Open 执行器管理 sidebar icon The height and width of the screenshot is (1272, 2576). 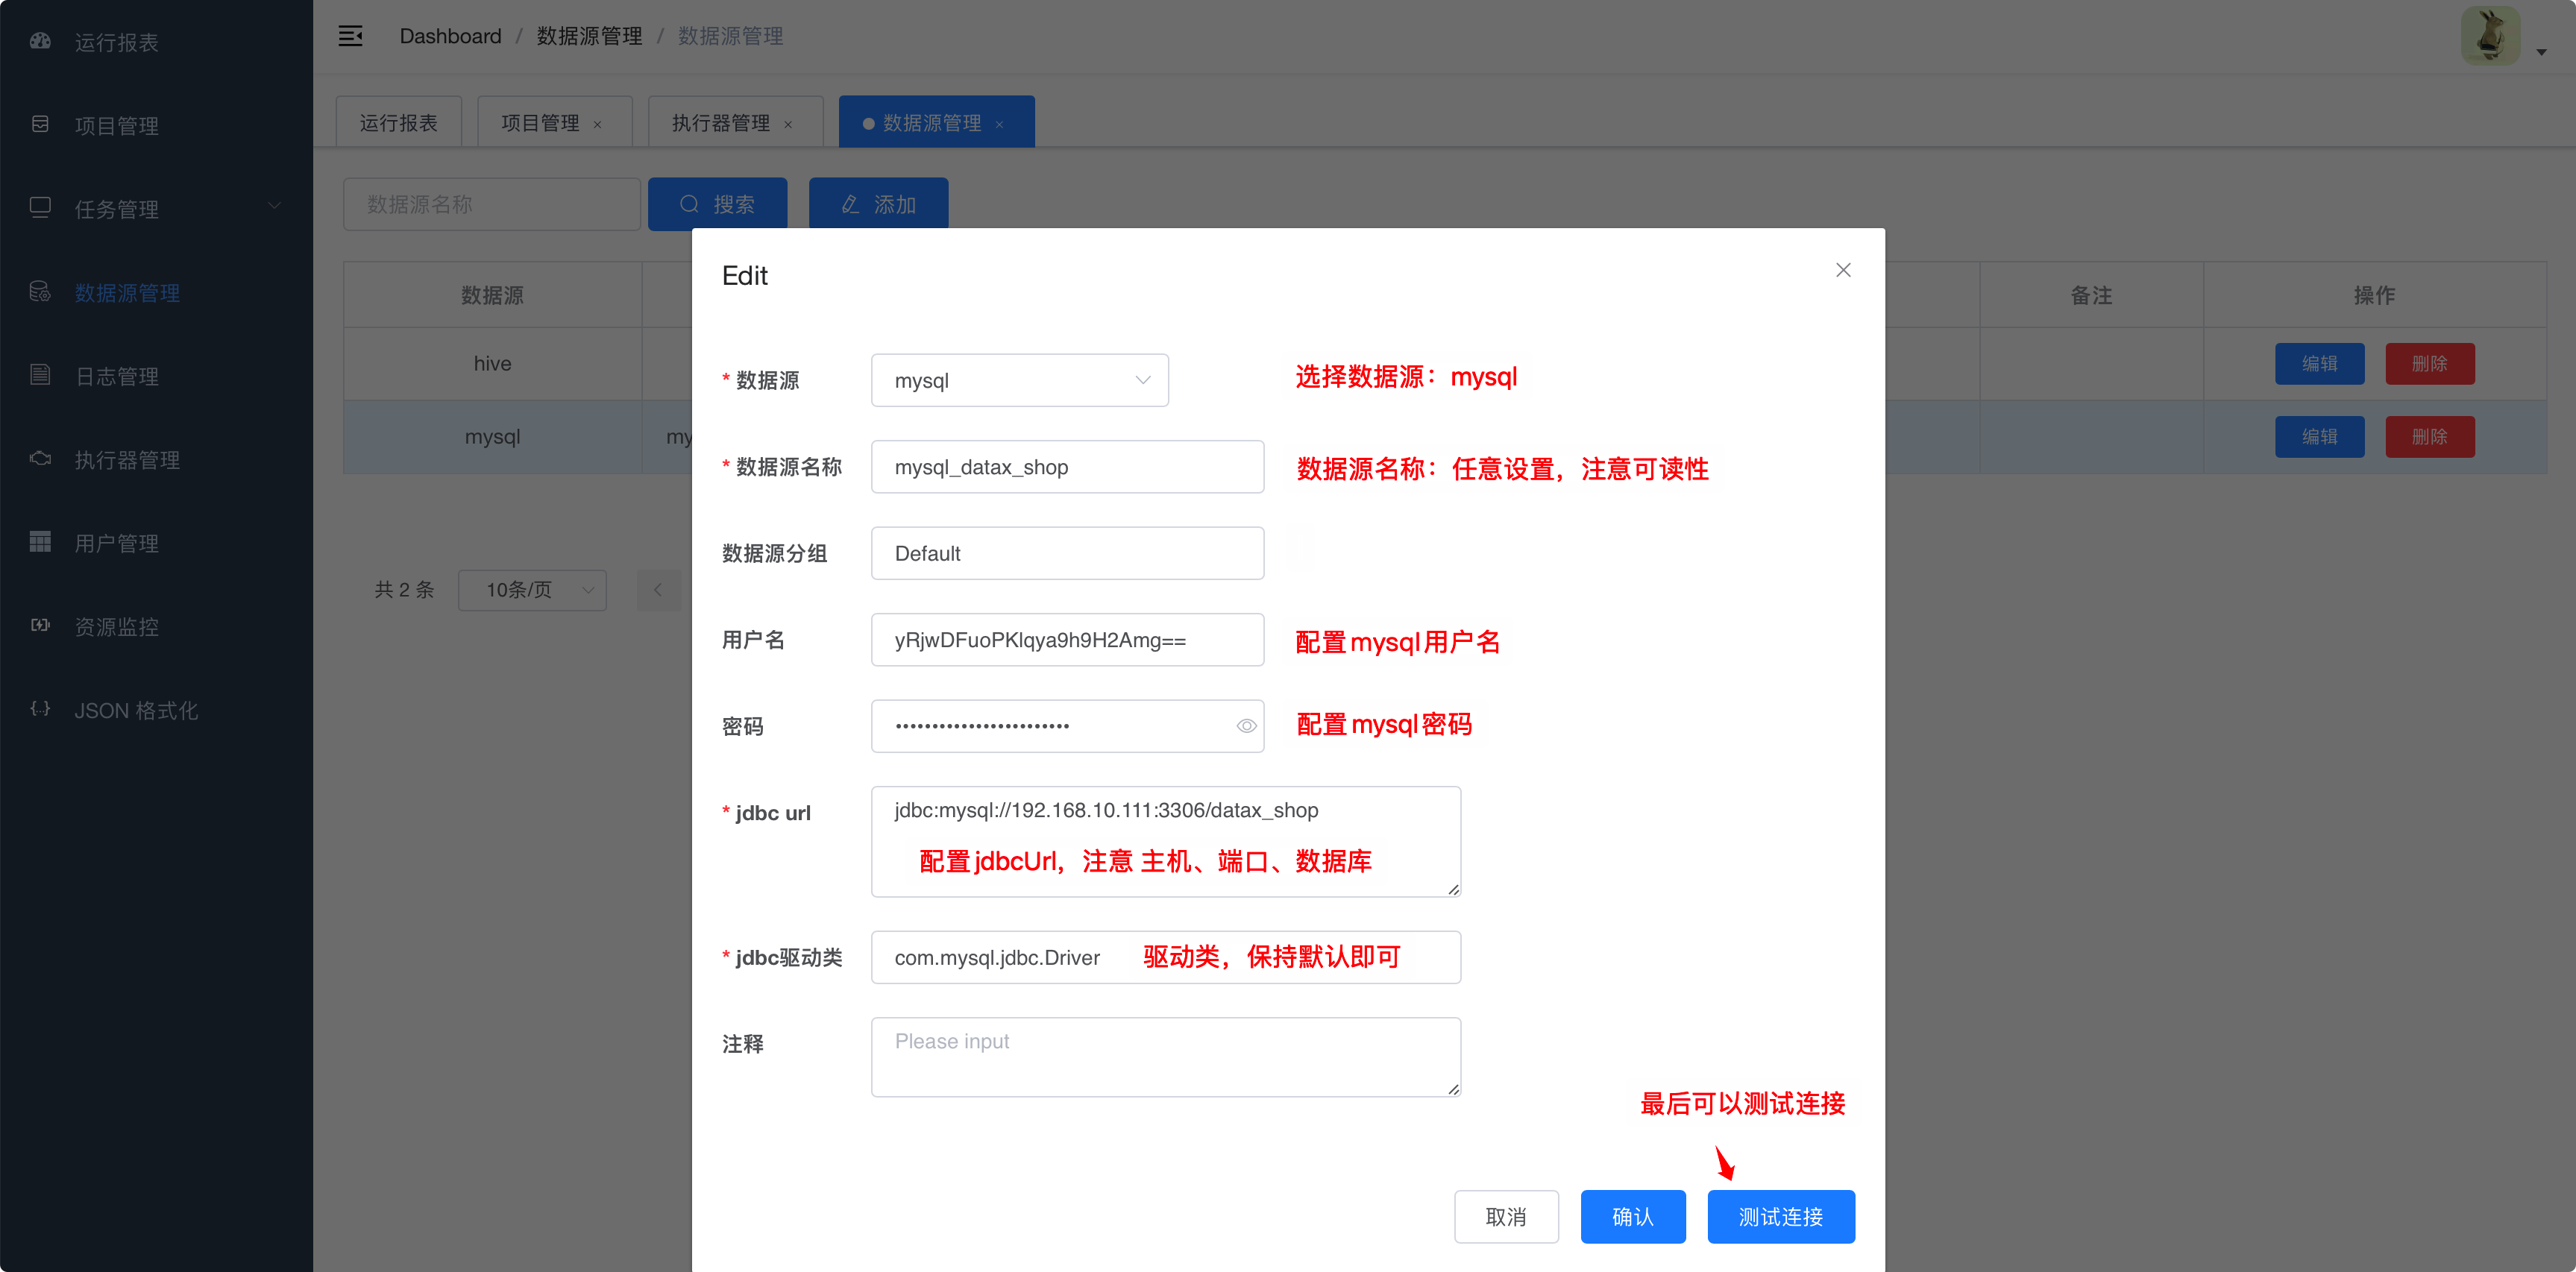(x=40, y=459)
